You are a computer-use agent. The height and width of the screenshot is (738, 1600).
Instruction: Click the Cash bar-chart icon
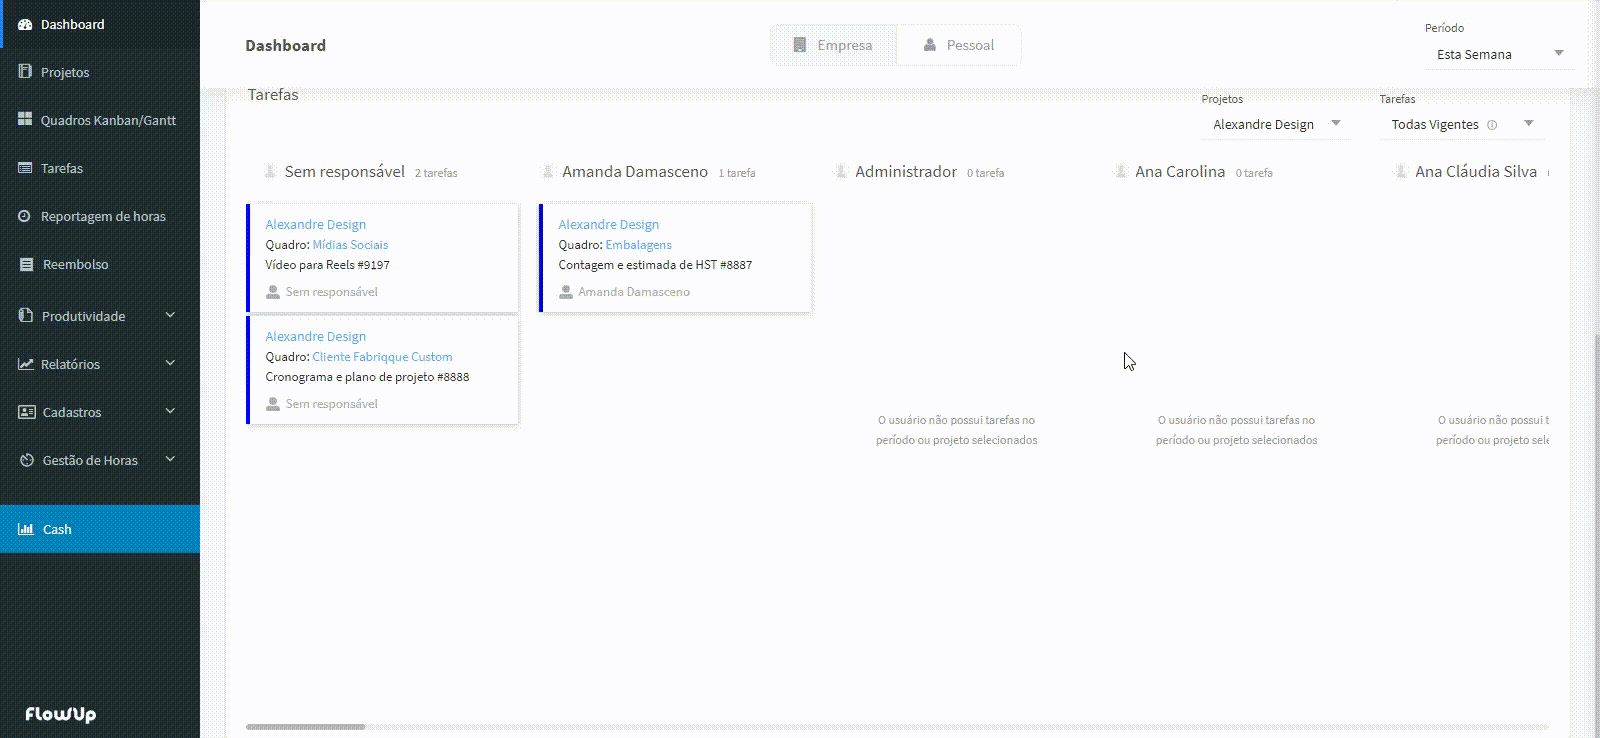[x=26, y=529]
